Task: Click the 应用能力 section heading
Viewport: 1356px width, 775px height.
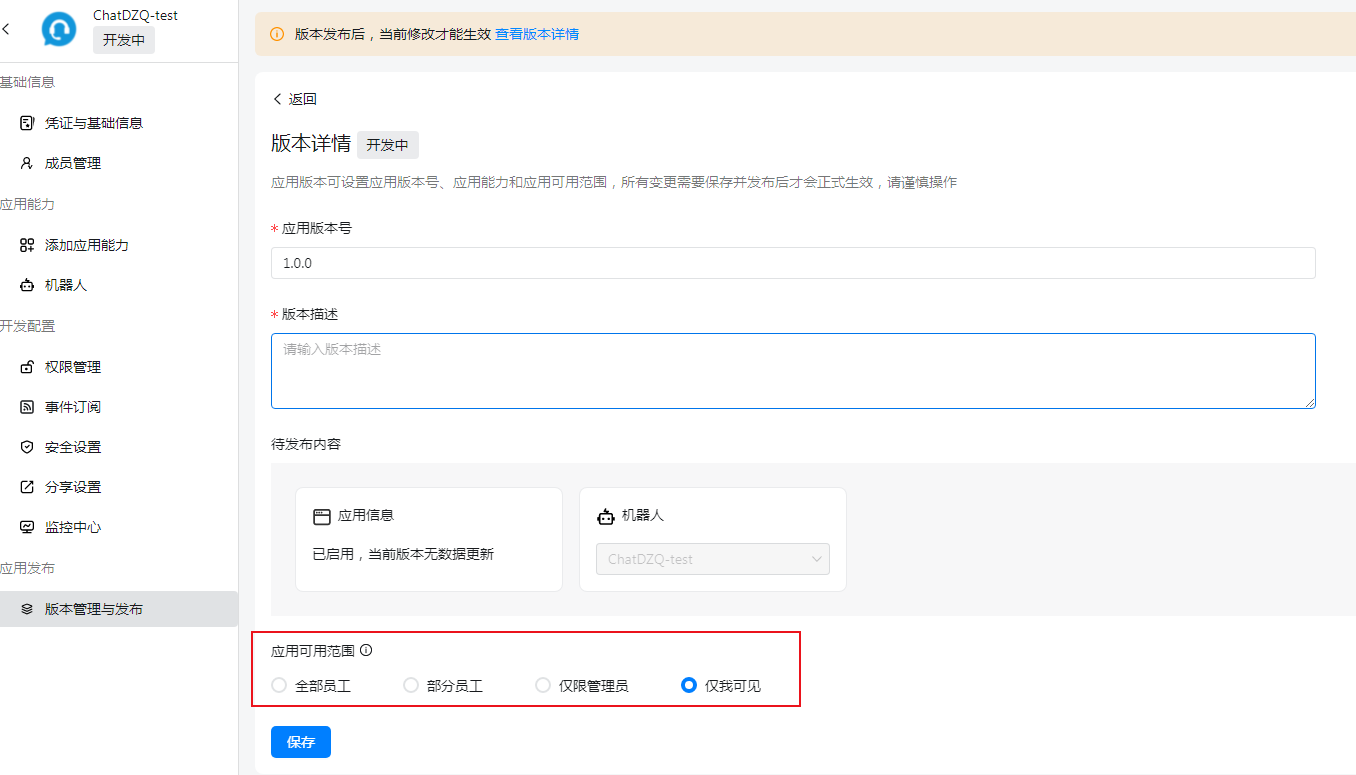Action: [27, 204]
